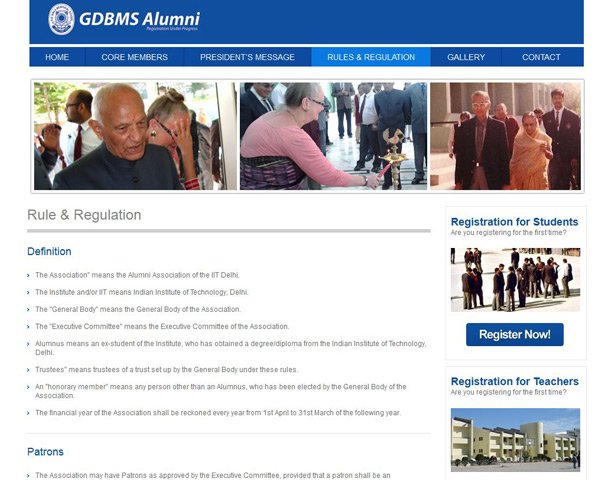Image resolution: width=600 pixels, height=480 pixels.
Task: Click students group photo under Registration for Students
Action: tap(515, 280)
